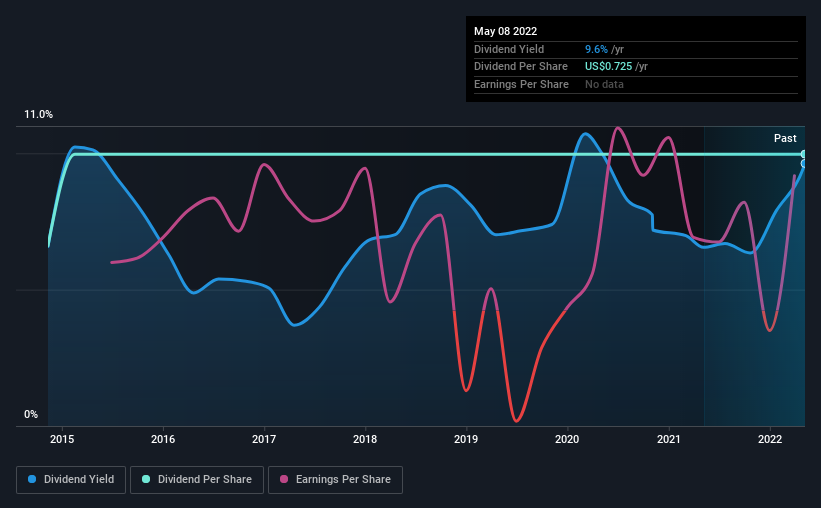Click the blue dividend yield endpoint marker
This screenshot has height=508, width=821.
click(x=803, y=164)
